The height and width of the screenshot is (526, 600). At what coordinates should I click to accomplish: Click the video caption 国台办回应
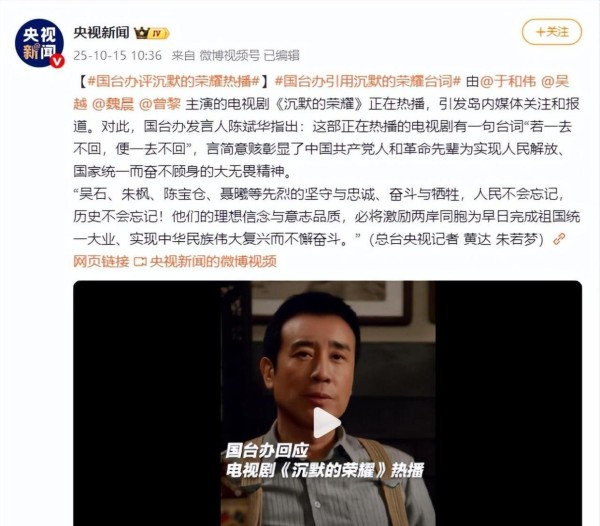point(267,451)
